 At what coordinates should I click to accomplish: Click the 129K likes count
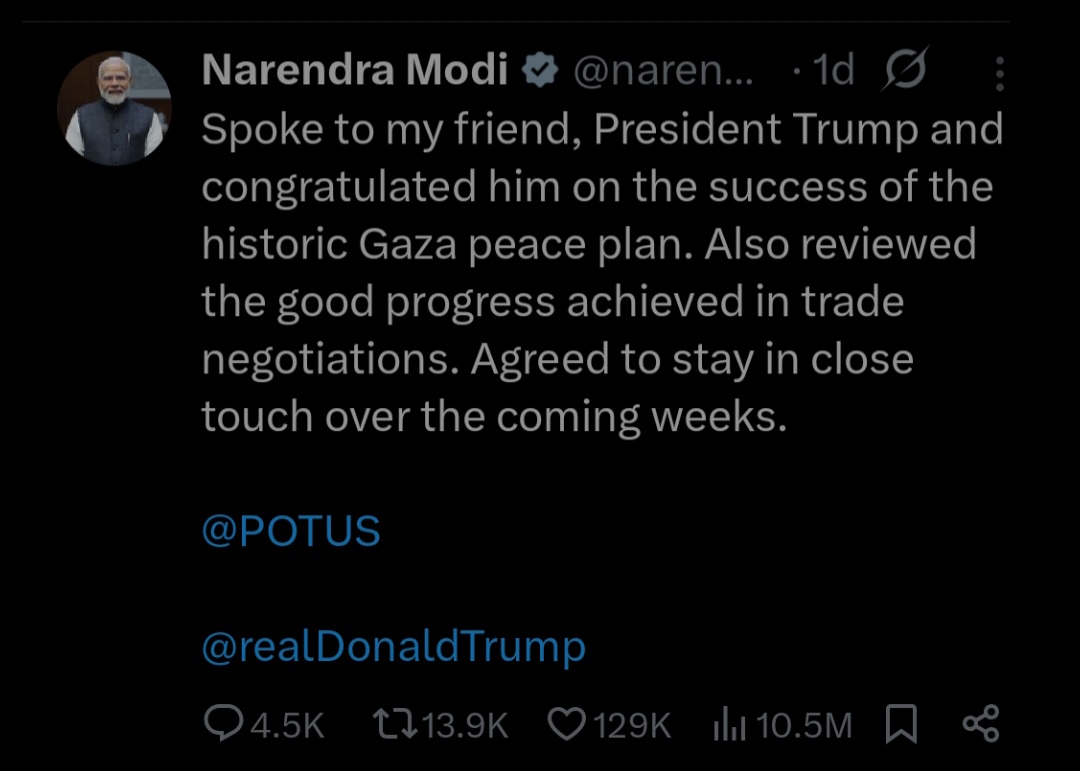(632, 725)
